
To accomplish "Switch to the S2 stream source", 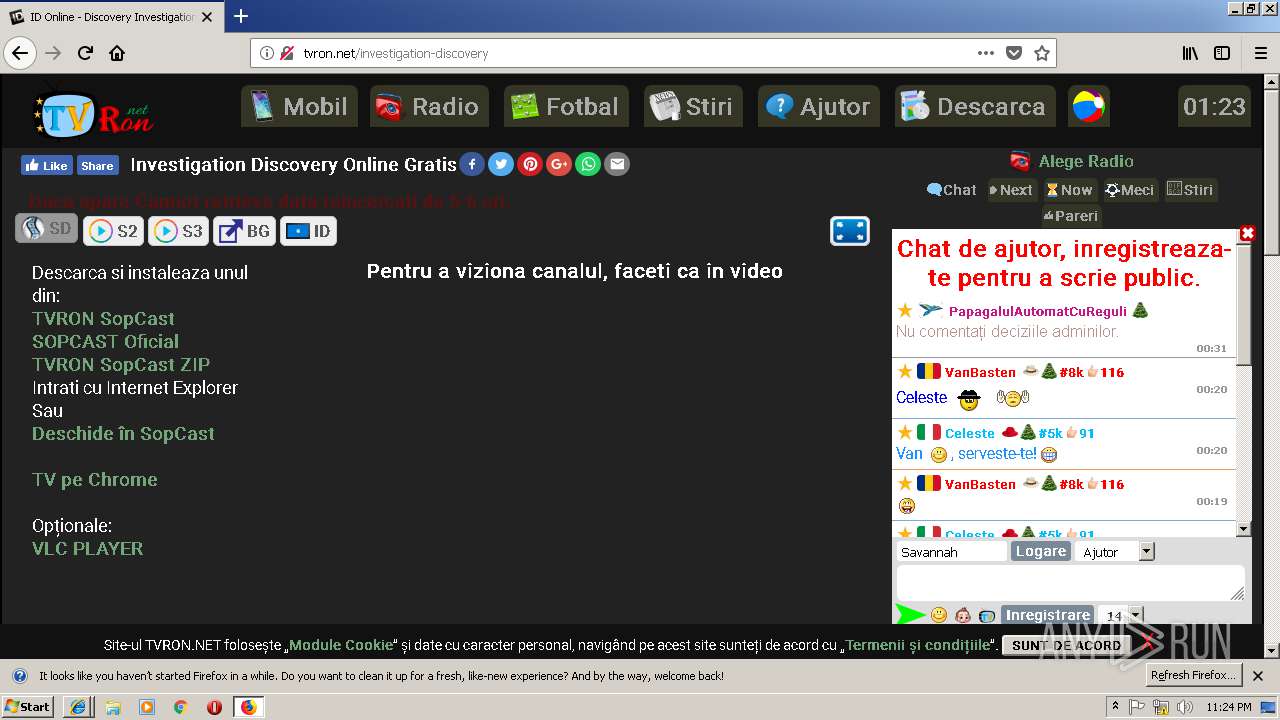I will pos(113,231).
